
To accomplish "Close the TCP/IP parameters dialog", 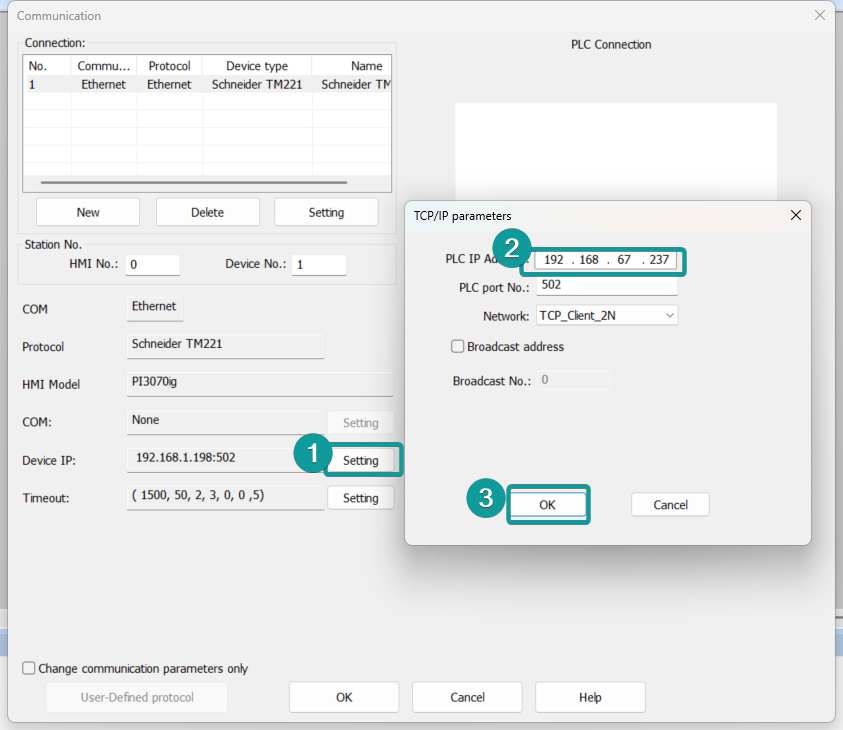I will (796, 215).
